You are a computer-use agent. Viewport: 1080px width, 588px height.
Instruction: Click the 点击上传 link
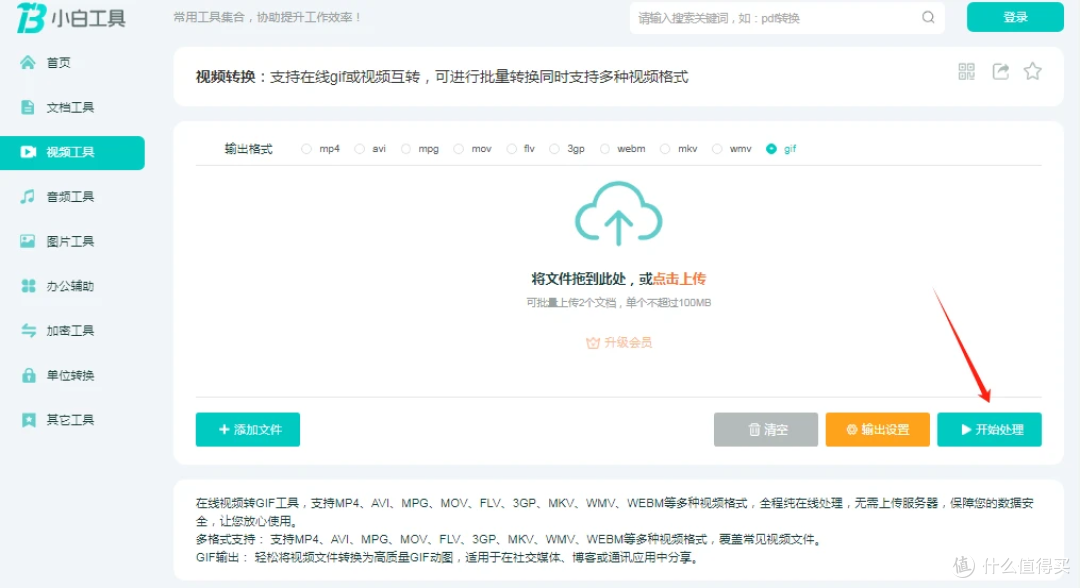(x=679, y=279)
